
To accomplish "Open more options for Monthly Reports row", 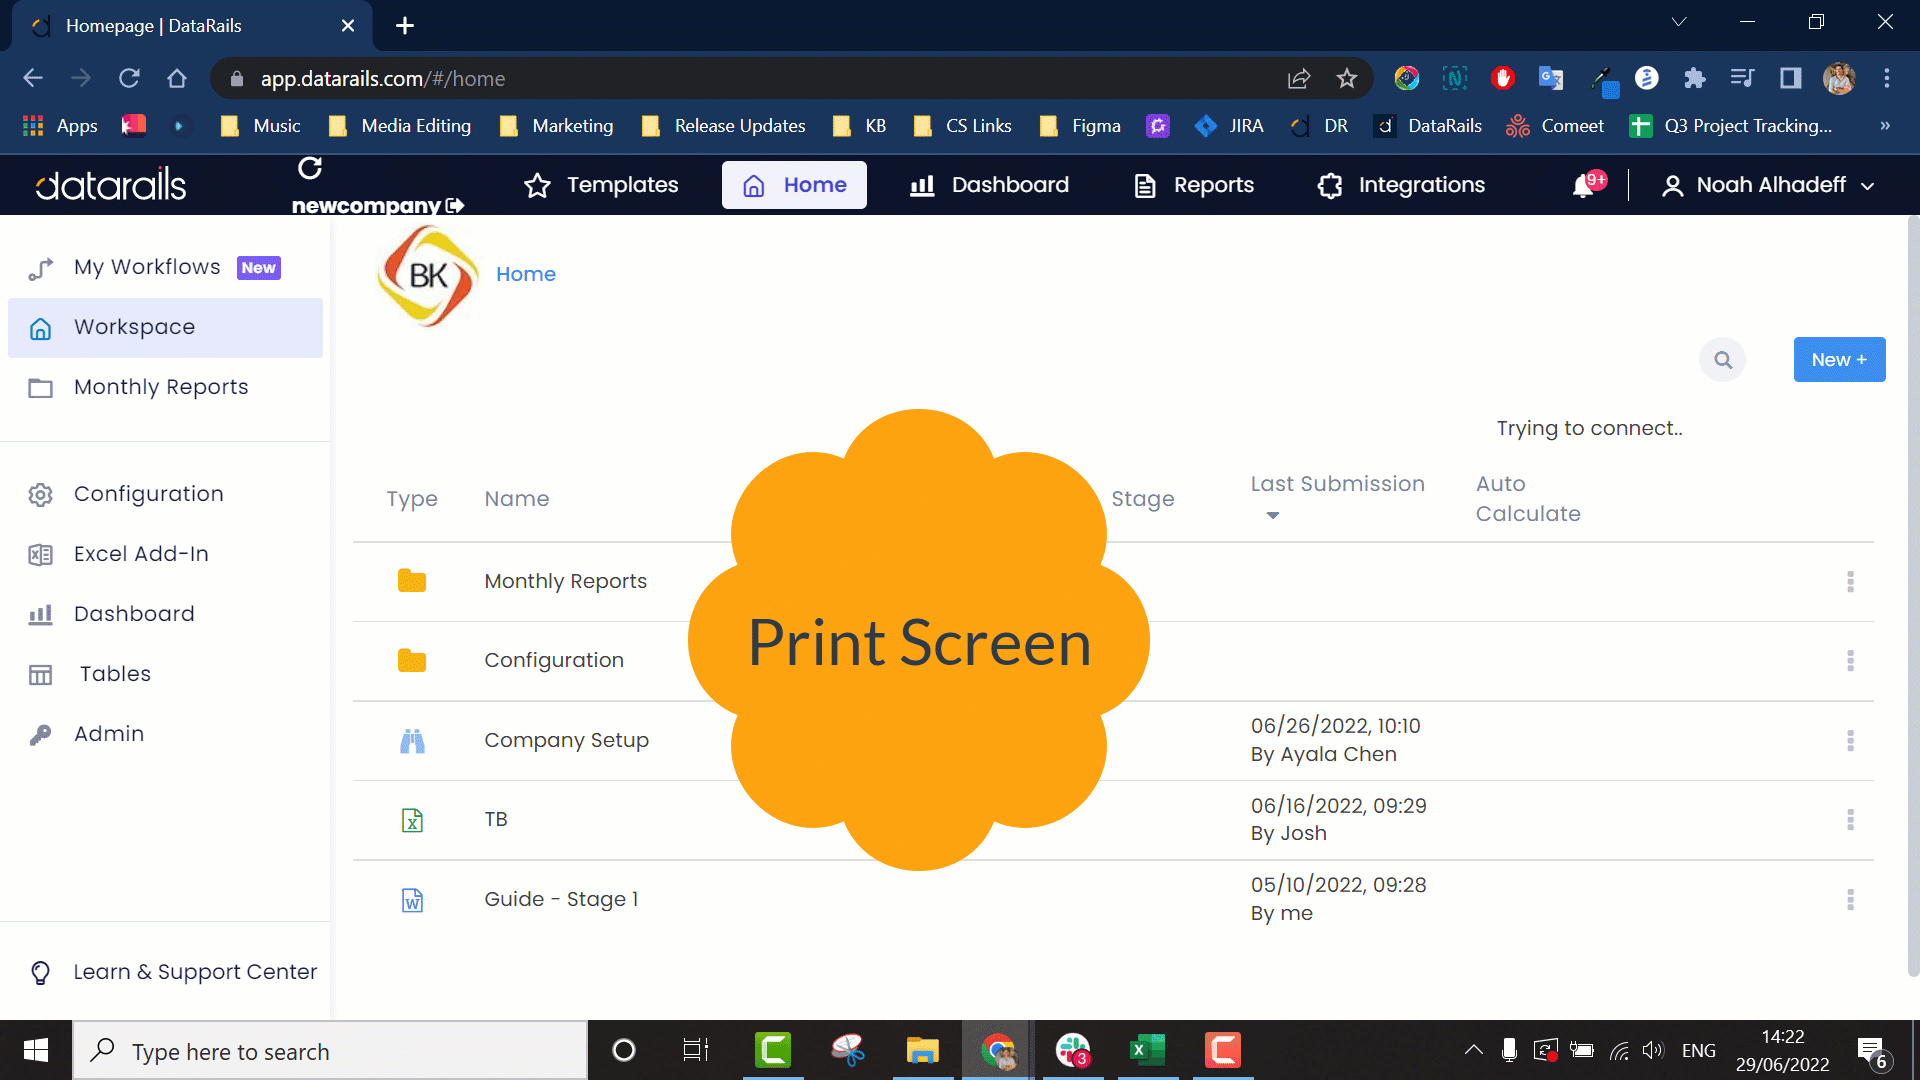I will coord(1850,582).
